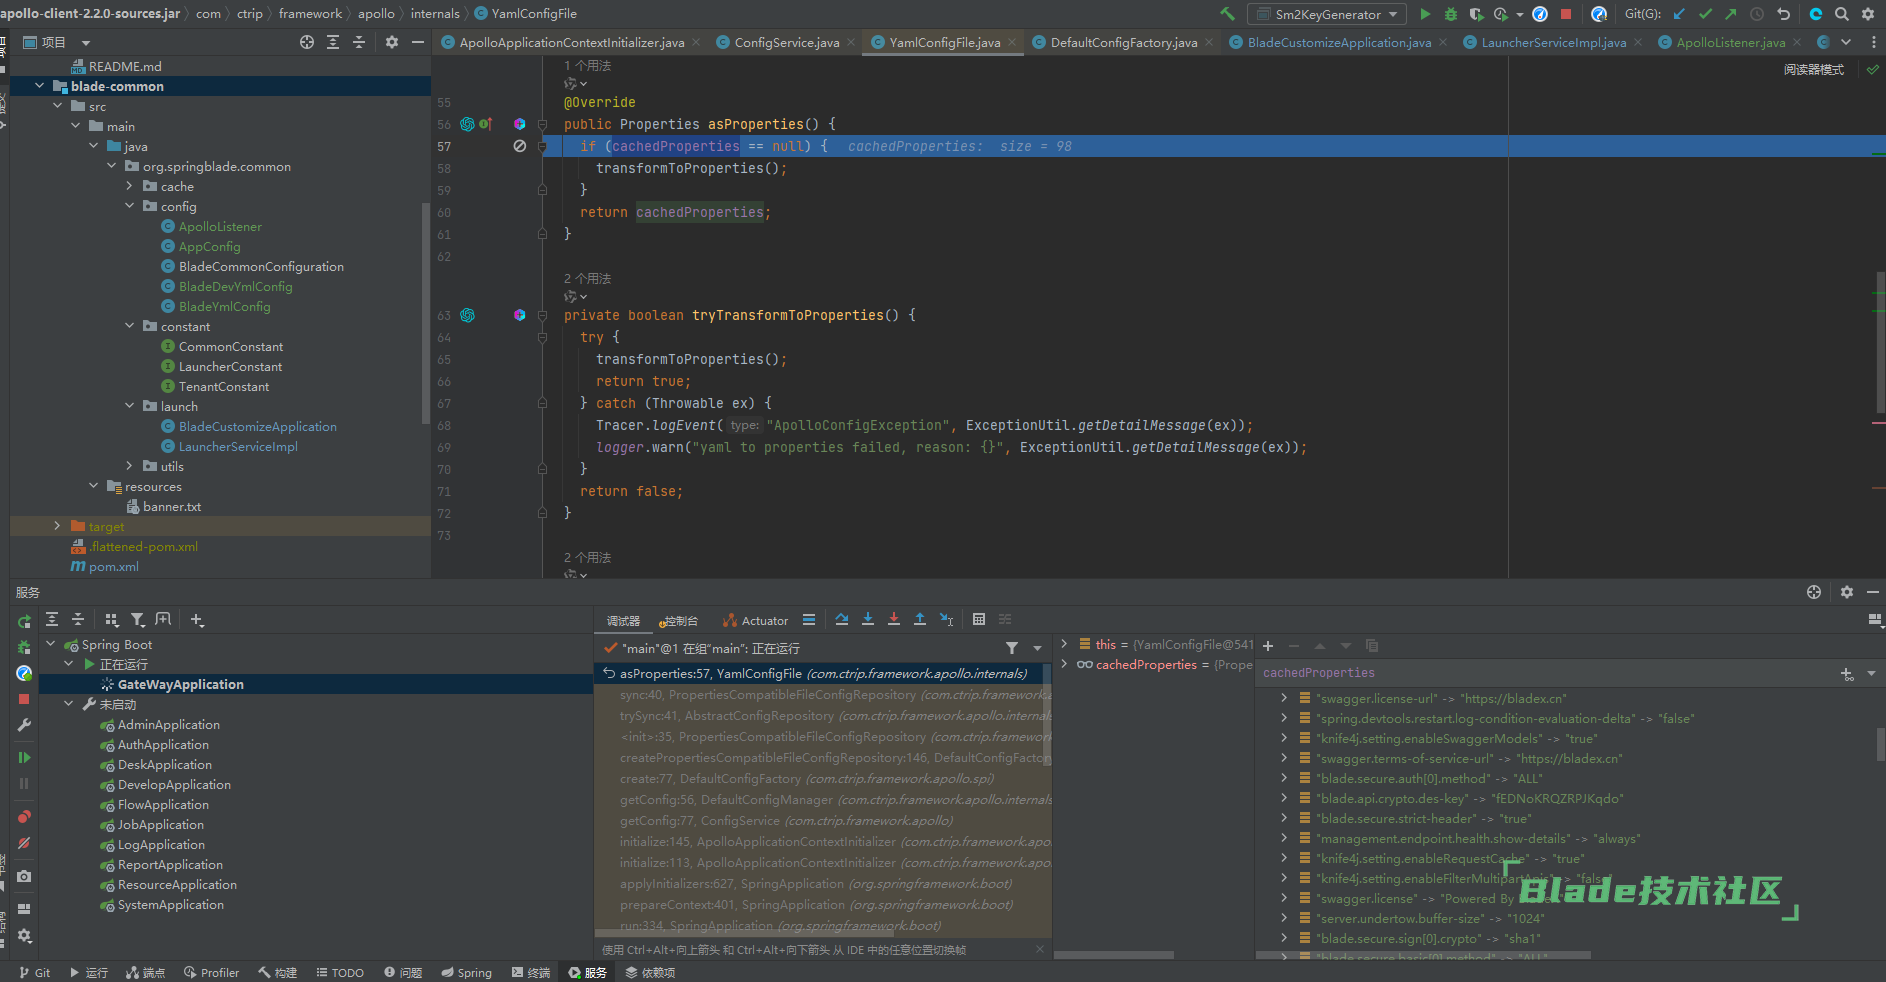Click Evaluate Expression calculator icon
This screenshot has height=982, width=1886.
(x=979, y=620)
